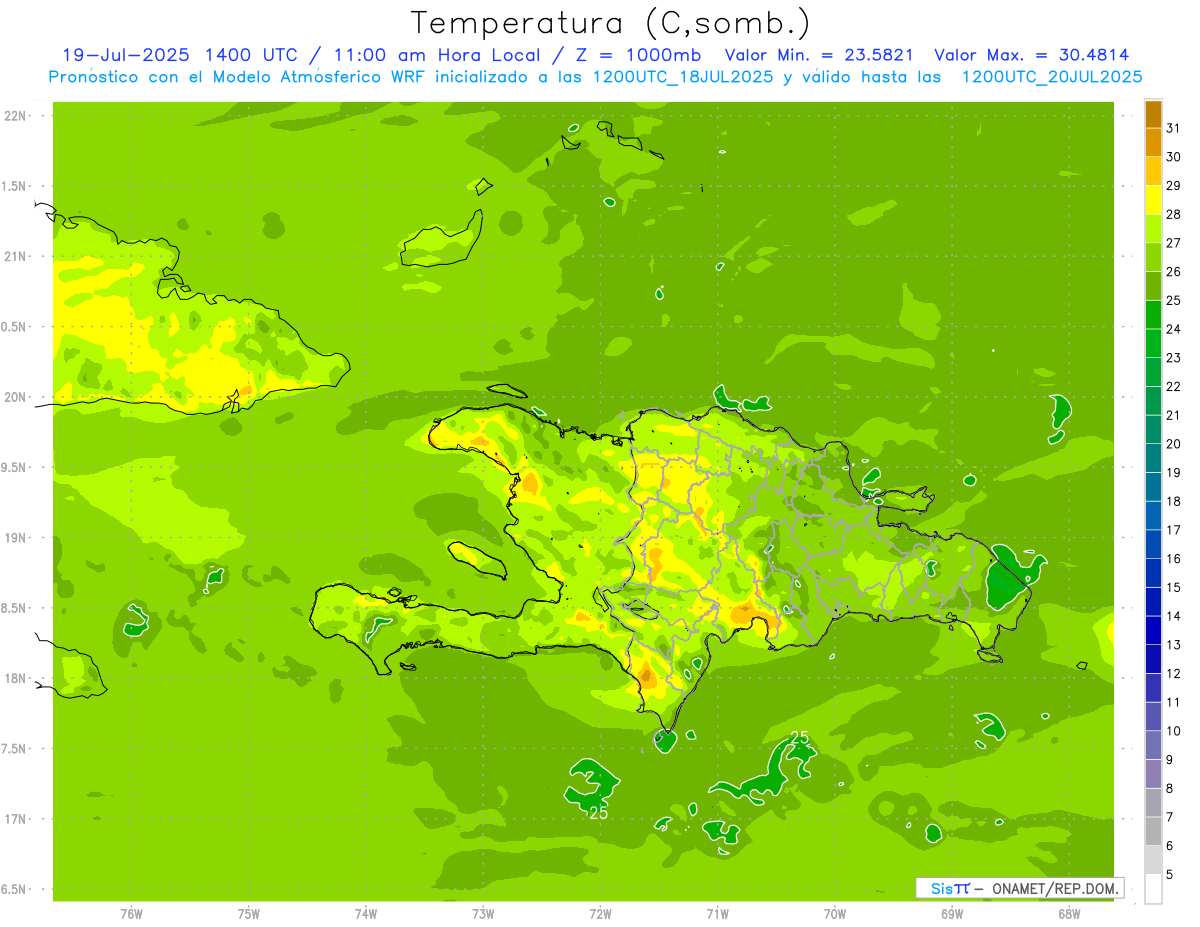Click the "73W" longitude axis label
Image resolution: width=1200 pixels, height=927 pixels.
click(x=483, y=914)
